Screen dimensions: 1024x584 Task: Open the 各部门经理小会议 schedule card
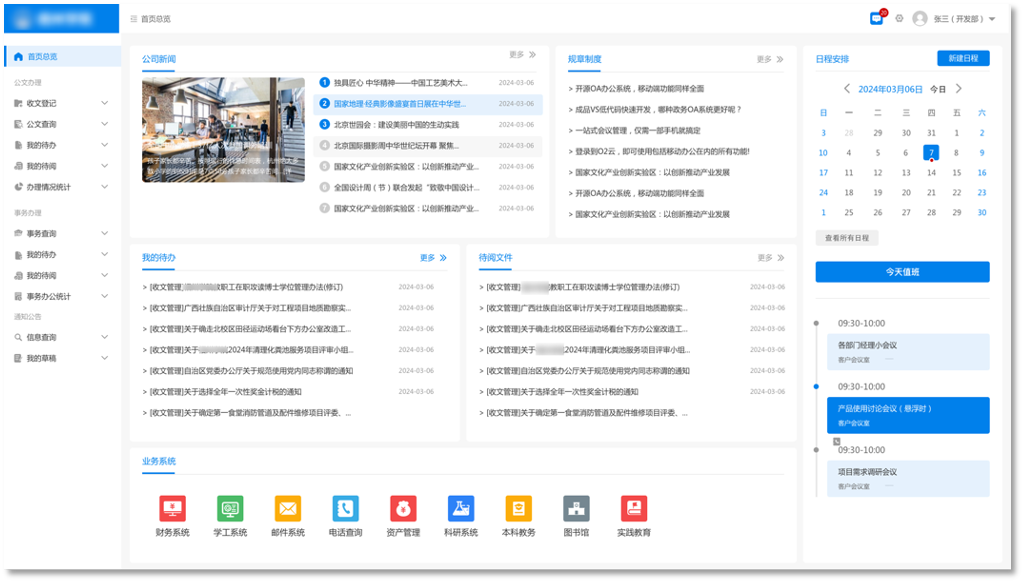point(908,351)
